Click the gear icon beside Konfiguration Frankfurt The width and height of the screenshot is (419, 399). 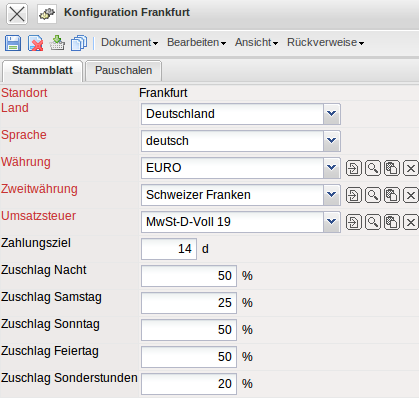coord(47,14)
